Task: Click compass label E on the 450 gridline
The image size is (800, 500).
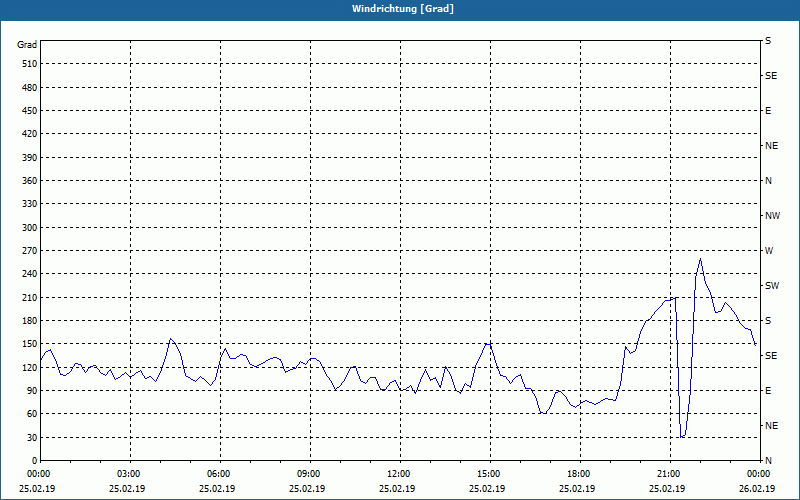Action: coord(768,111)
